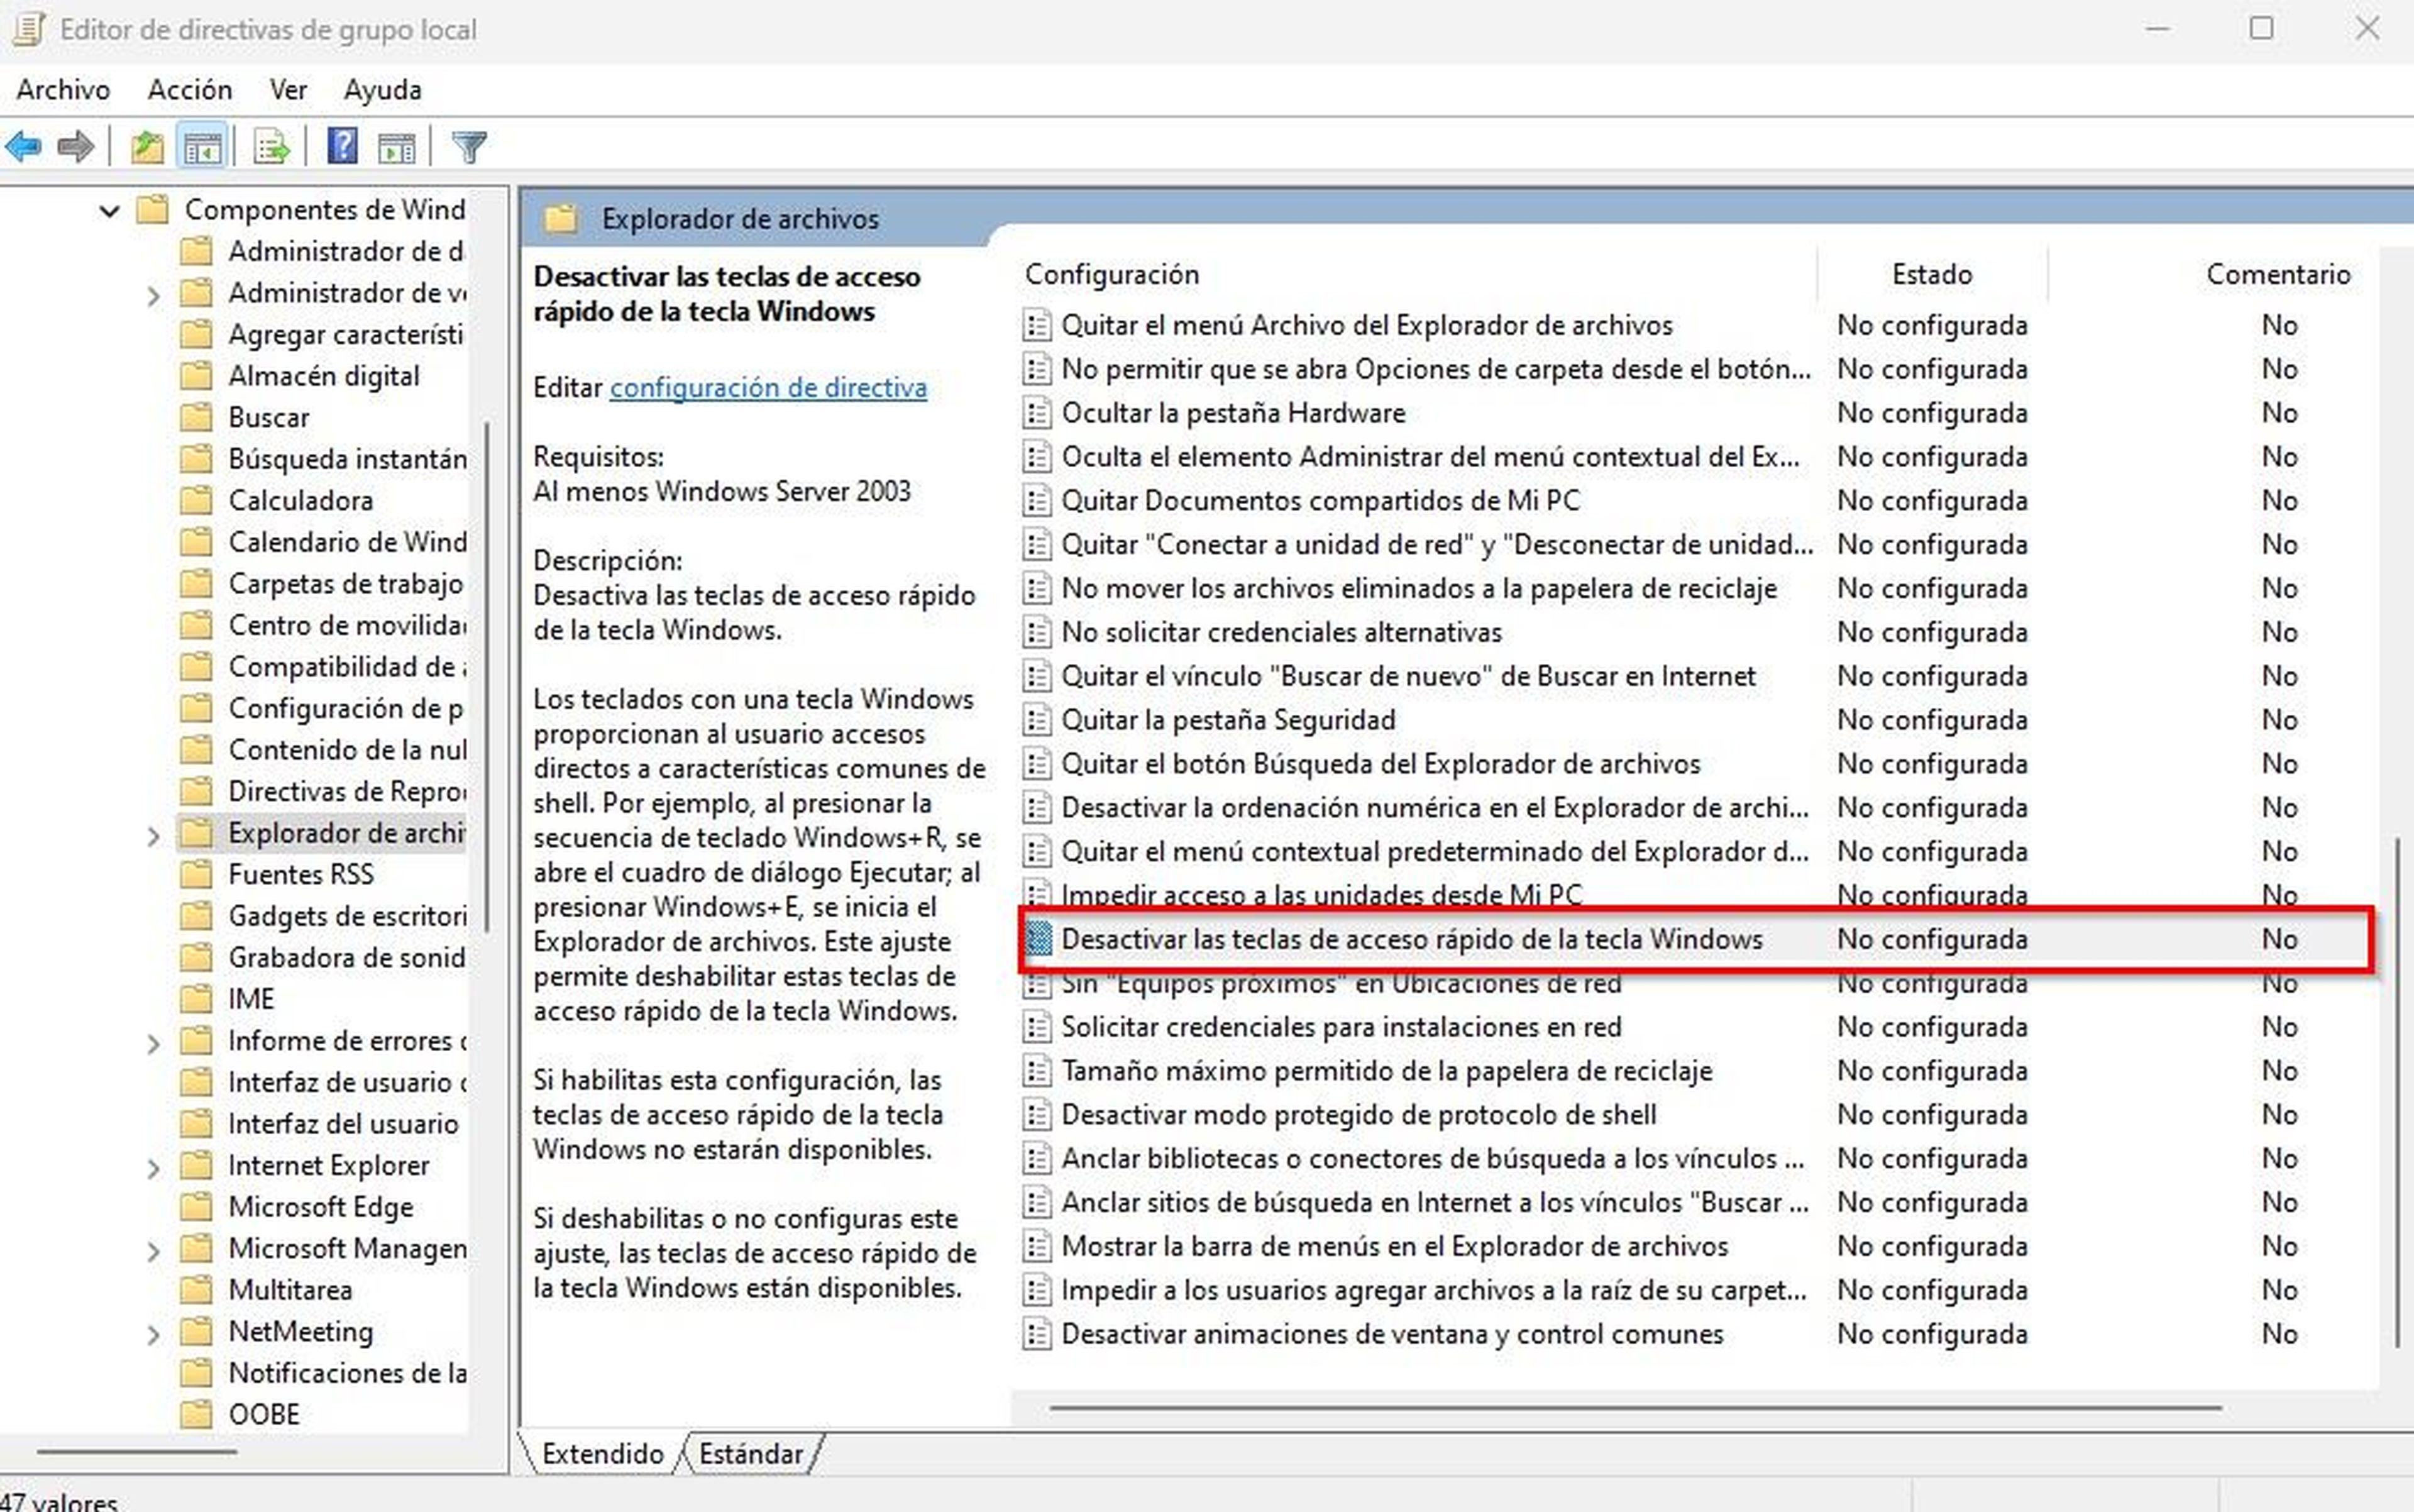This screenshot has height=1512, width=2414.
Task: Click the folder icon next to Multitarea
Action: pyautogui.click(x=197, y=1290)
